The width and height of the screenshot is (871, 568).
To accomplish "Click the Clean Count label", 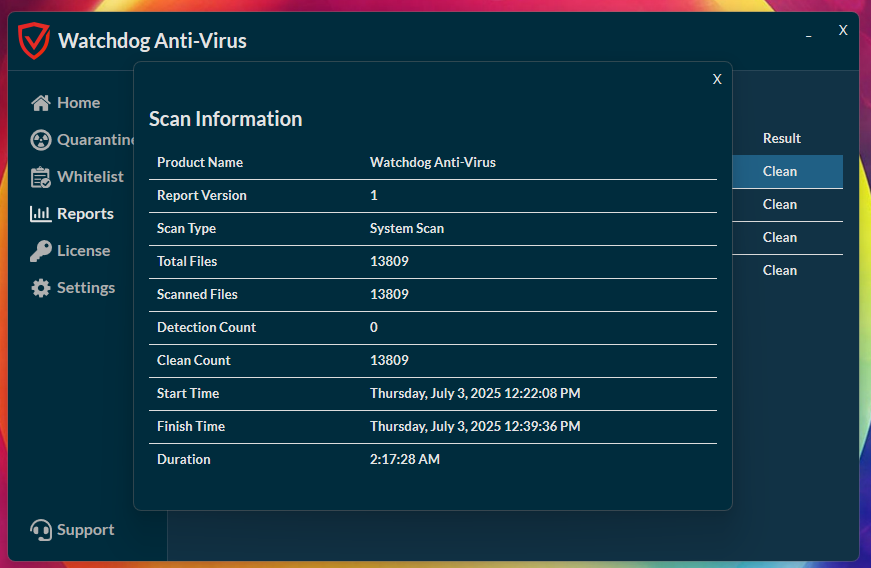I will click(x=193, y=360).
